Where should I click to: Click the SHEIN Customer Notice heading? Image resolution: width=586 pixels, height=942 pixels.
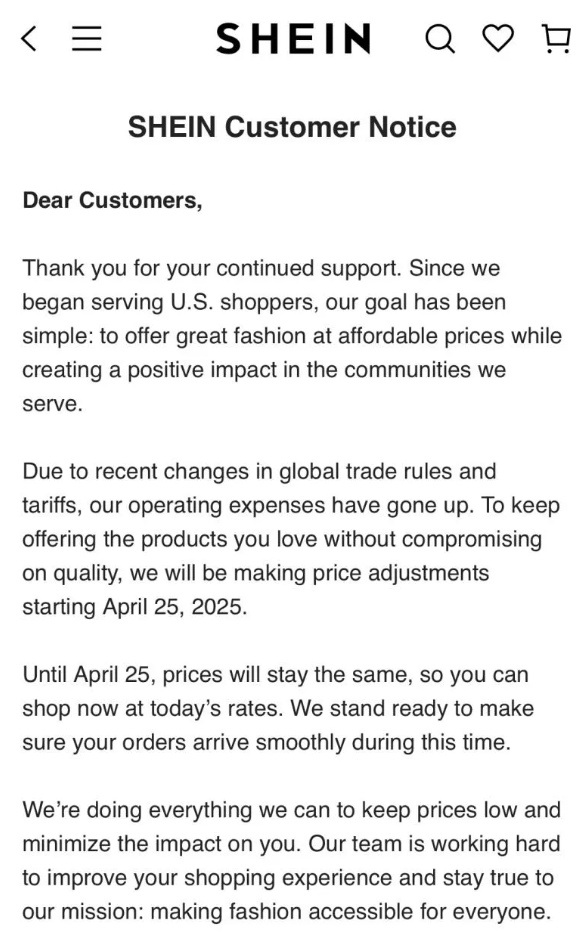(292, 127)
